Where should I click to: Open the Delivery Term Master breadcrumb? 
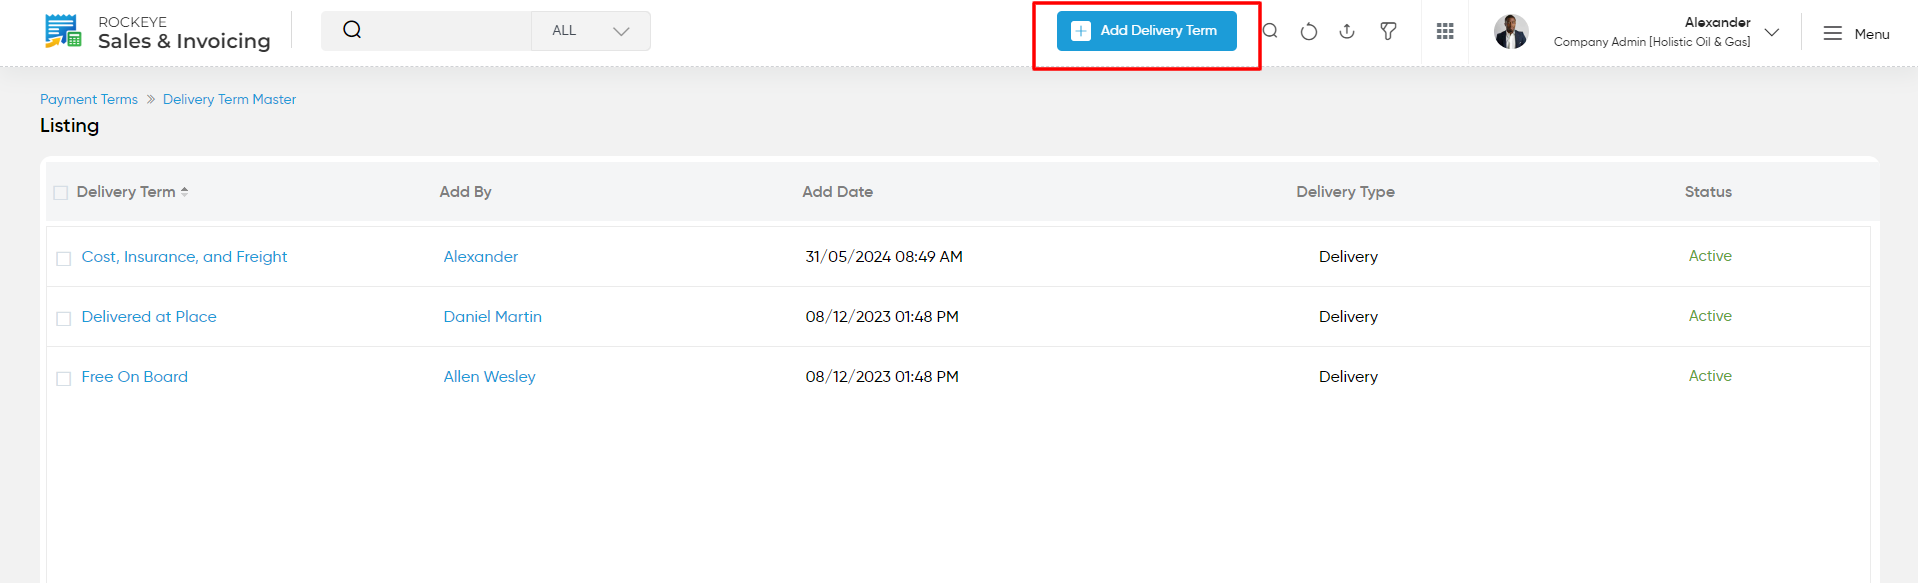click(229, 99)
